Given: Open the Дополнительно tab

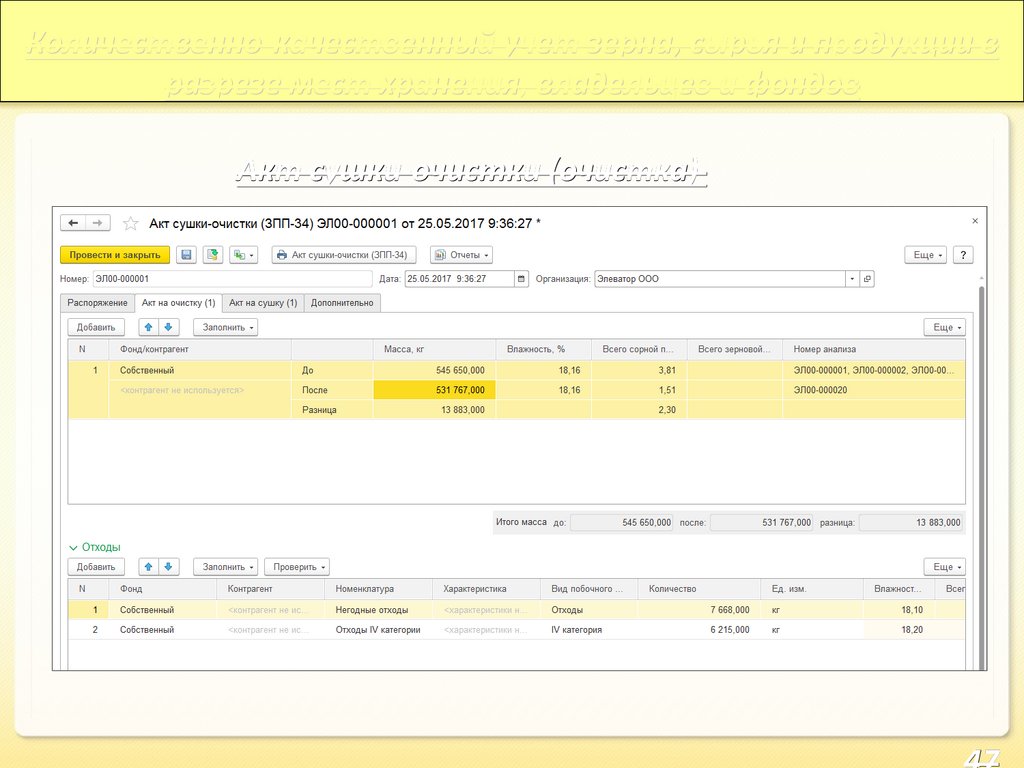Looking at the screenshot, I should pos(342,302).
